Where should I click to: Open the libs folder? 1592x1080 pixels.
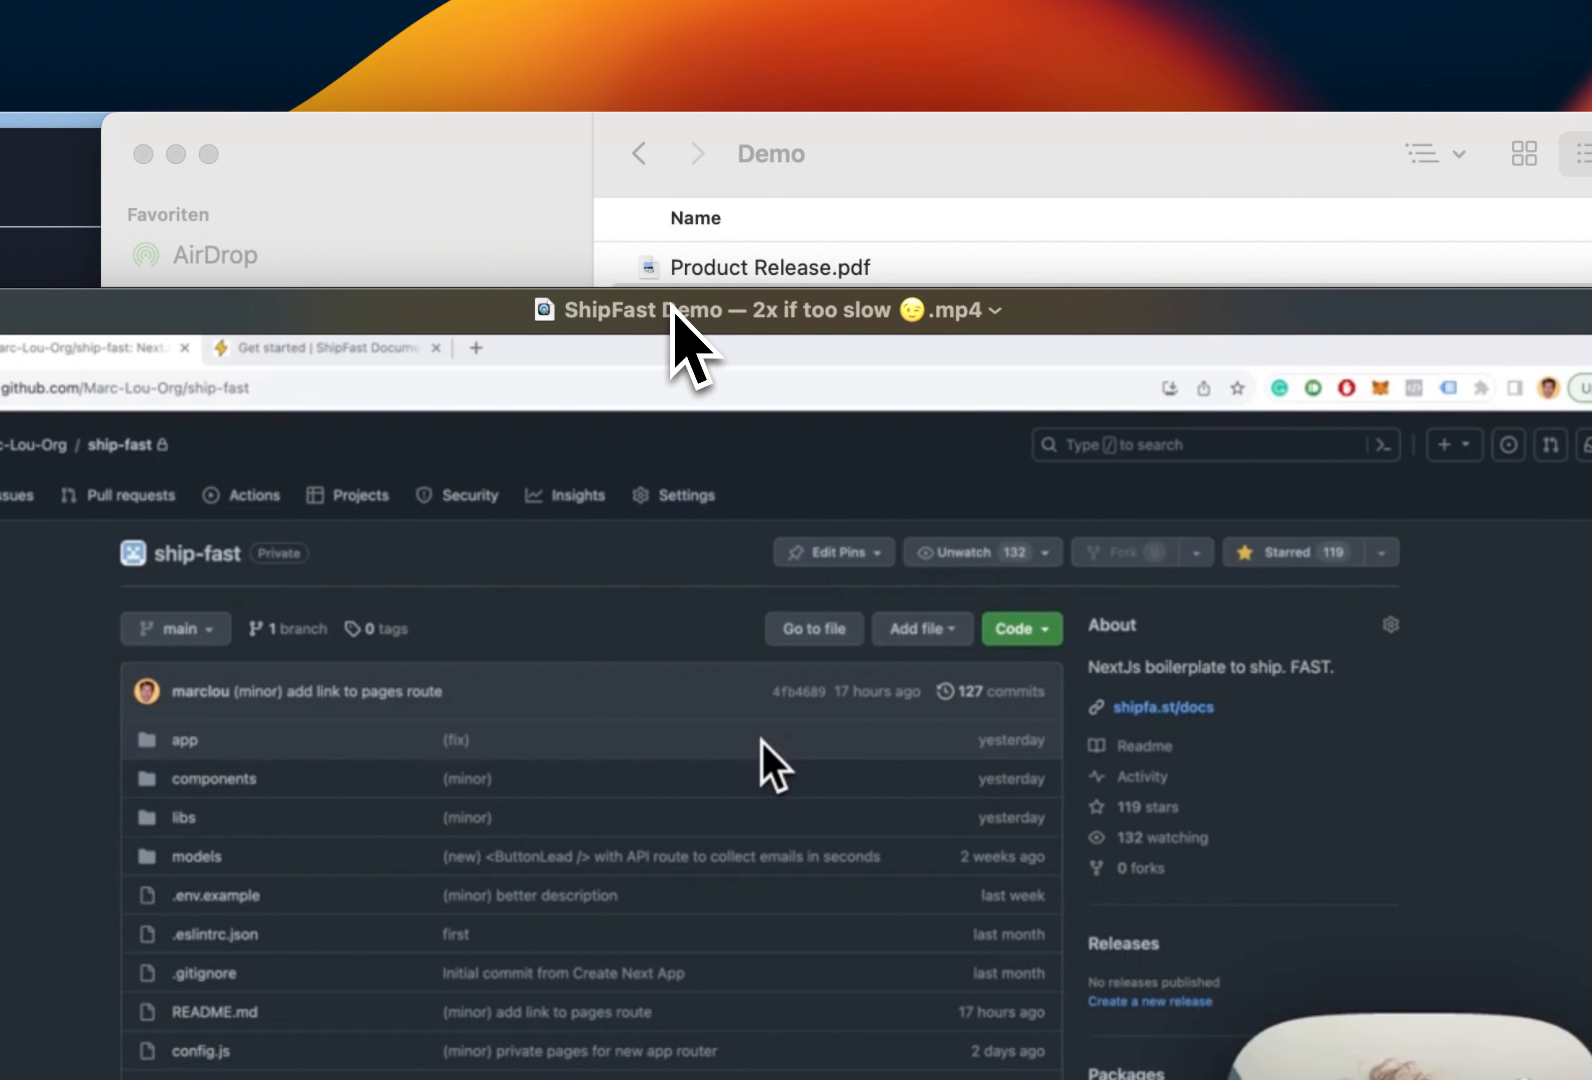click(183, 817)
